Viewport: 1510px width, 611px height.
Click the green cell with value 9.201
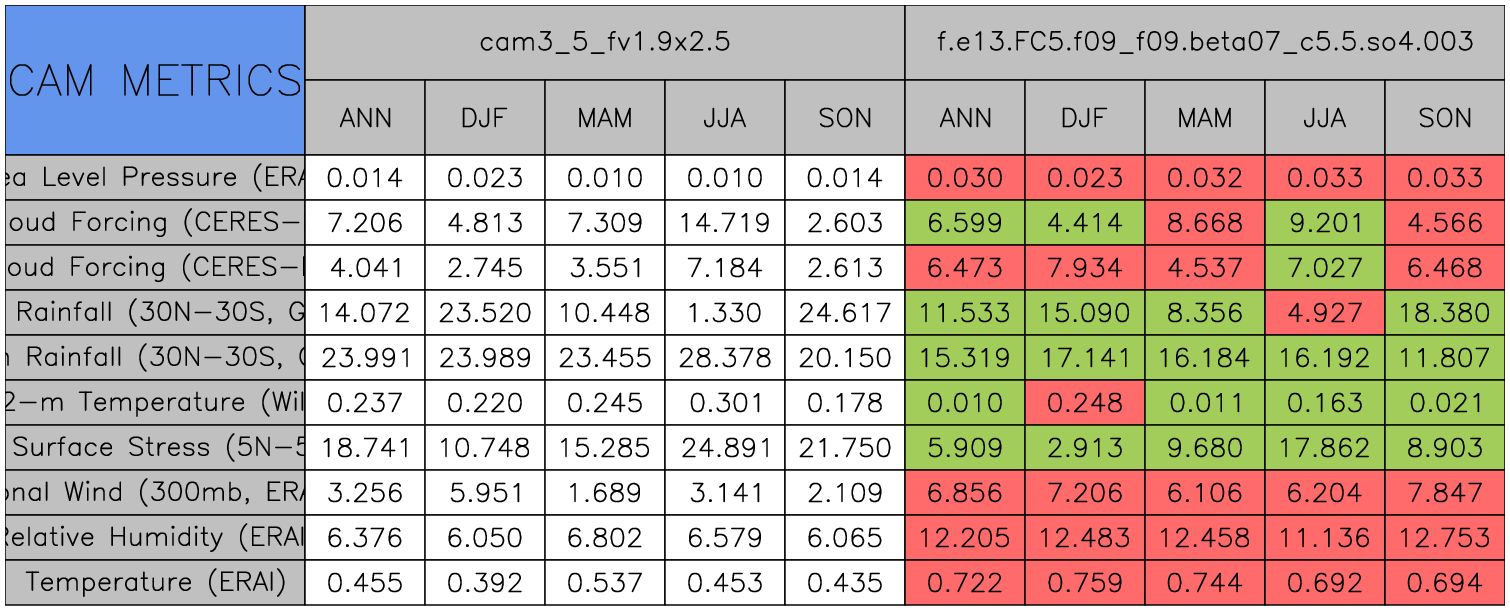tap(1324, 223)
